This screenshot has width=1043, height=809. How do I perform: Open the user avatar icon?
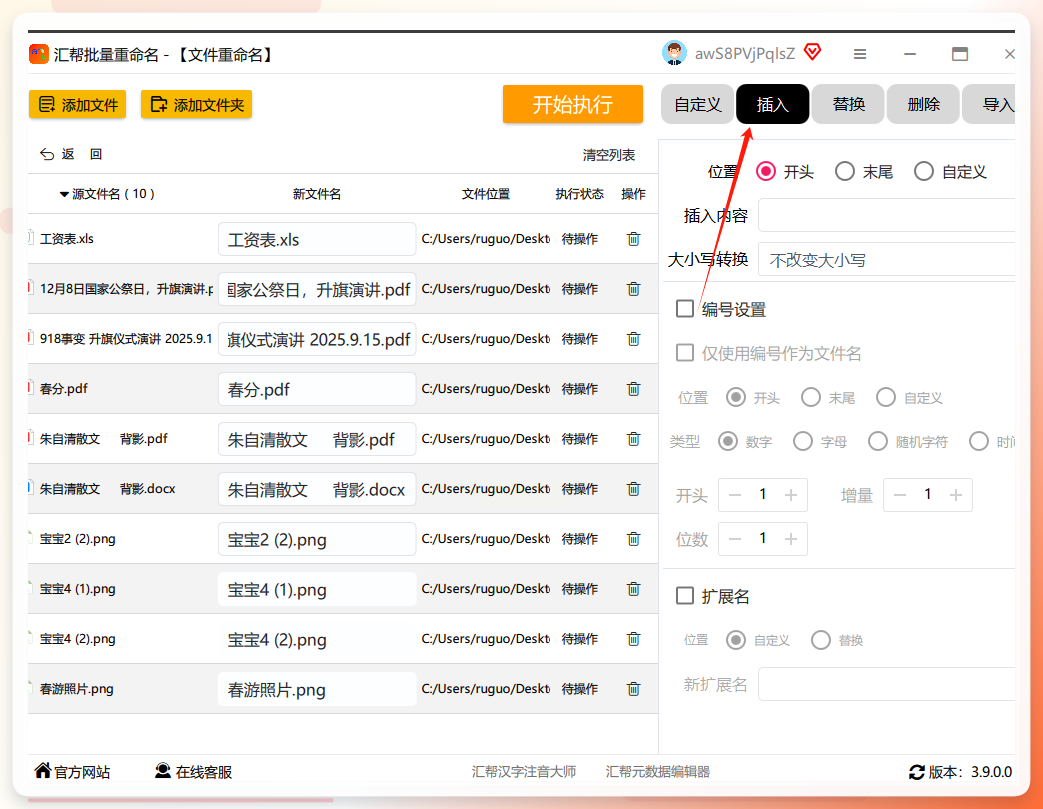[674, 53]
